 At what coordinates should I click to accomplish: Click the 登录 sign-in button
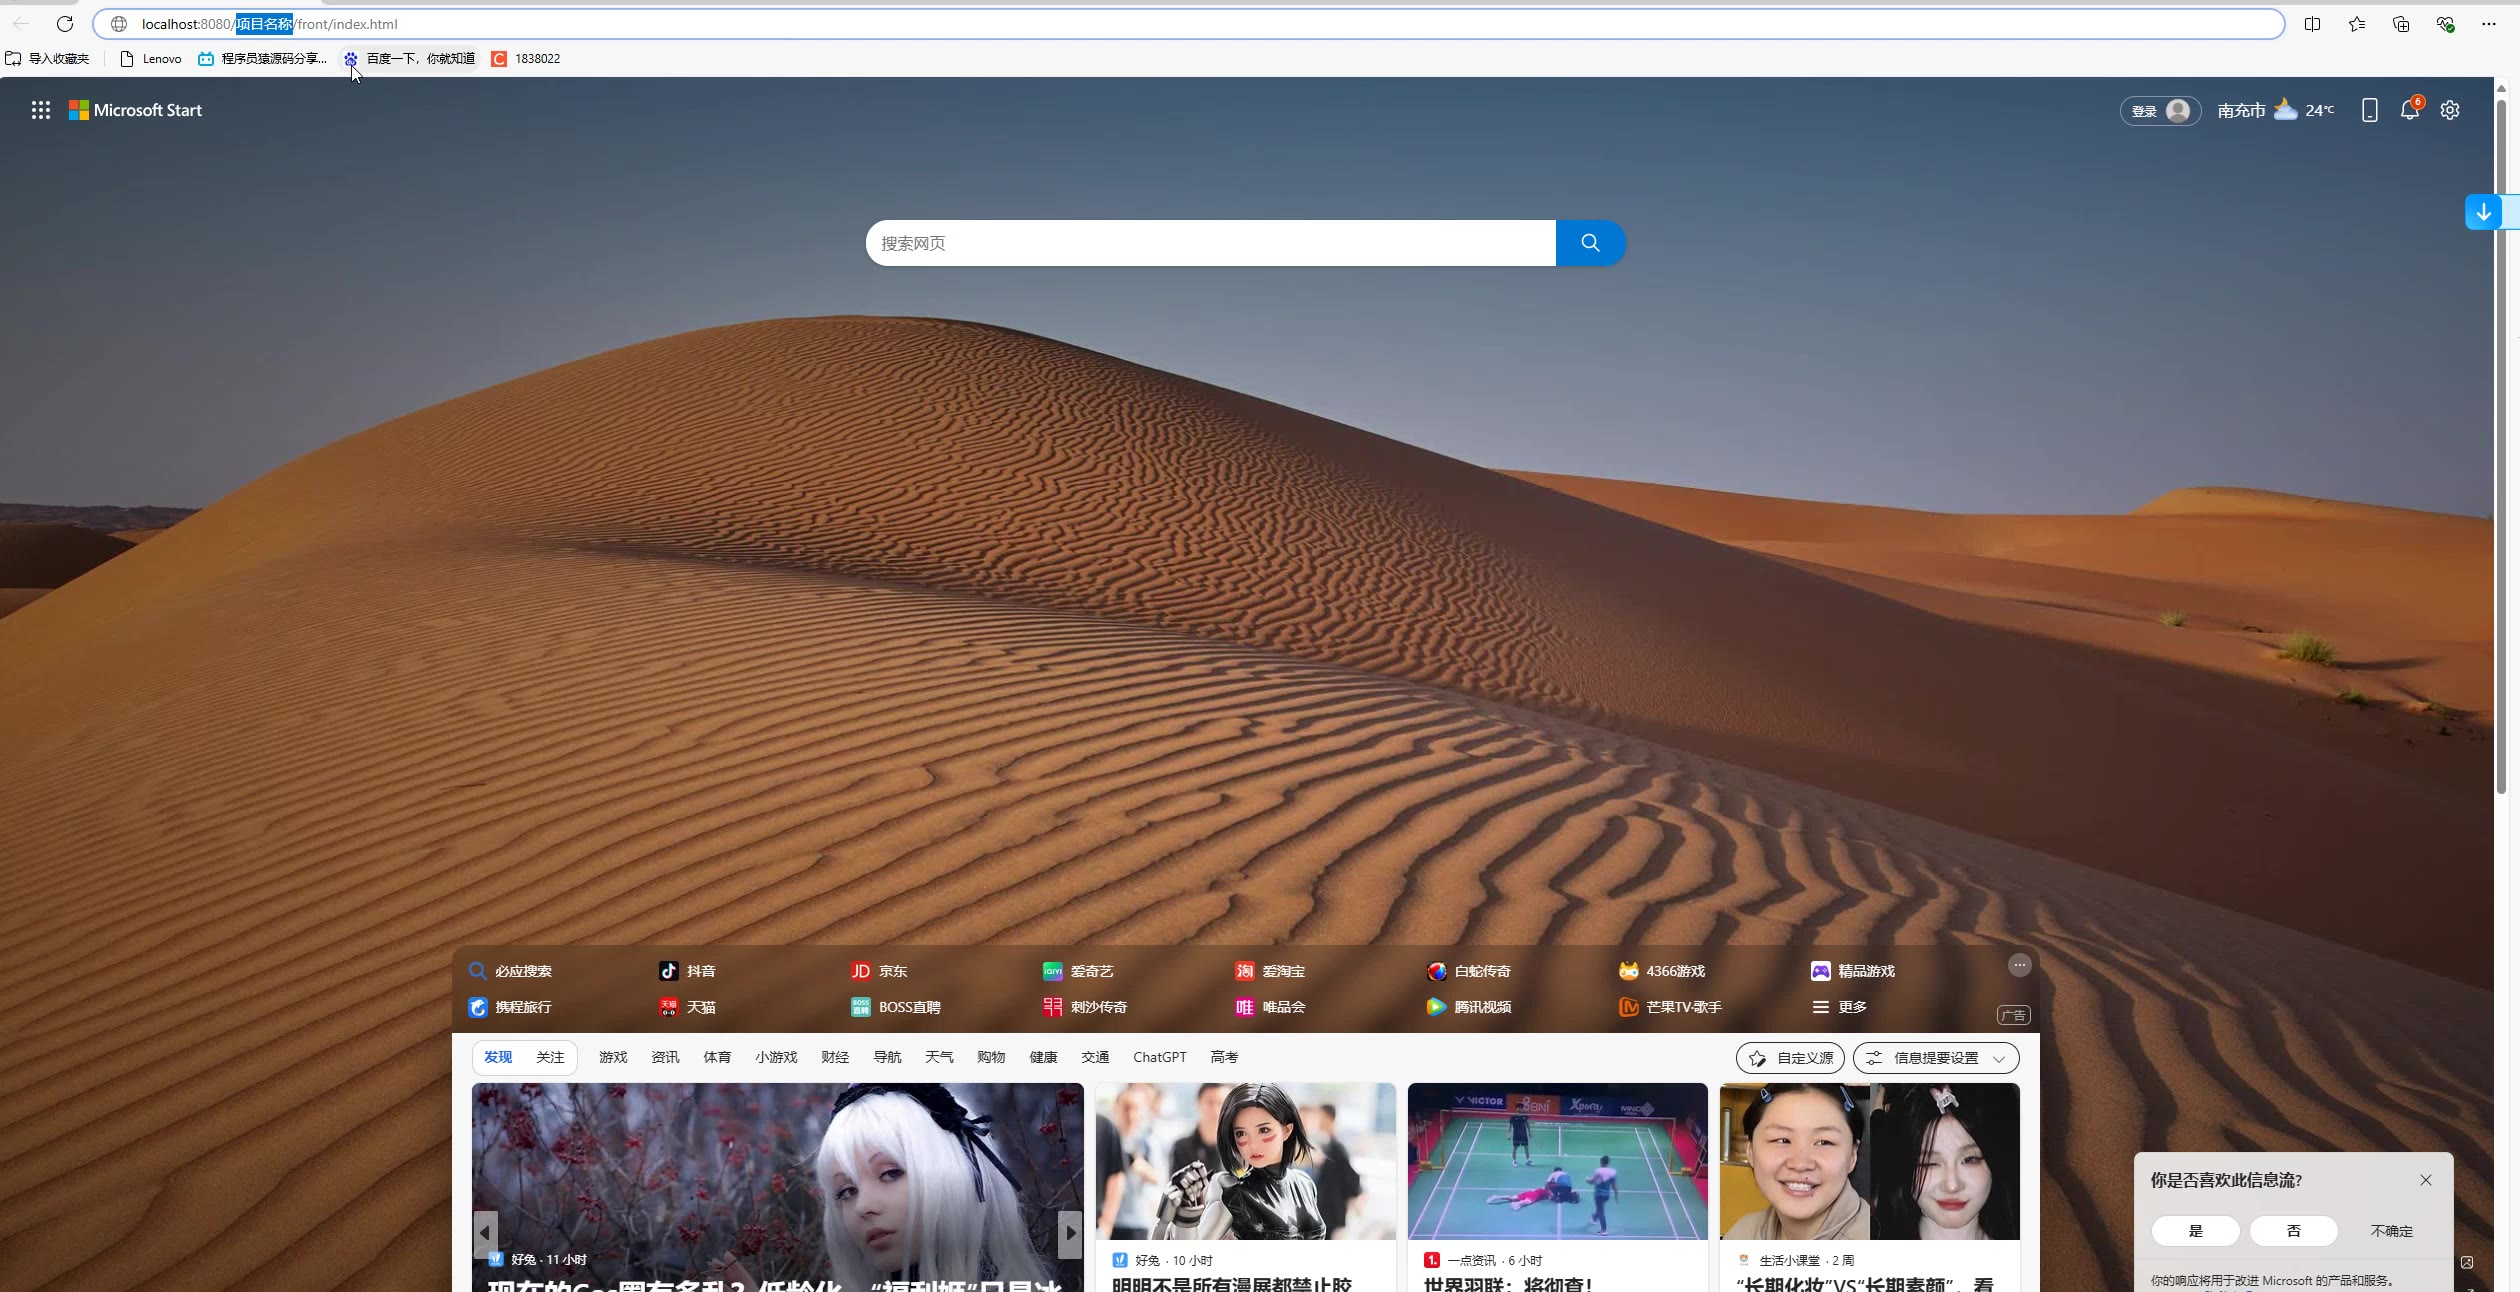pos(2160,111)
